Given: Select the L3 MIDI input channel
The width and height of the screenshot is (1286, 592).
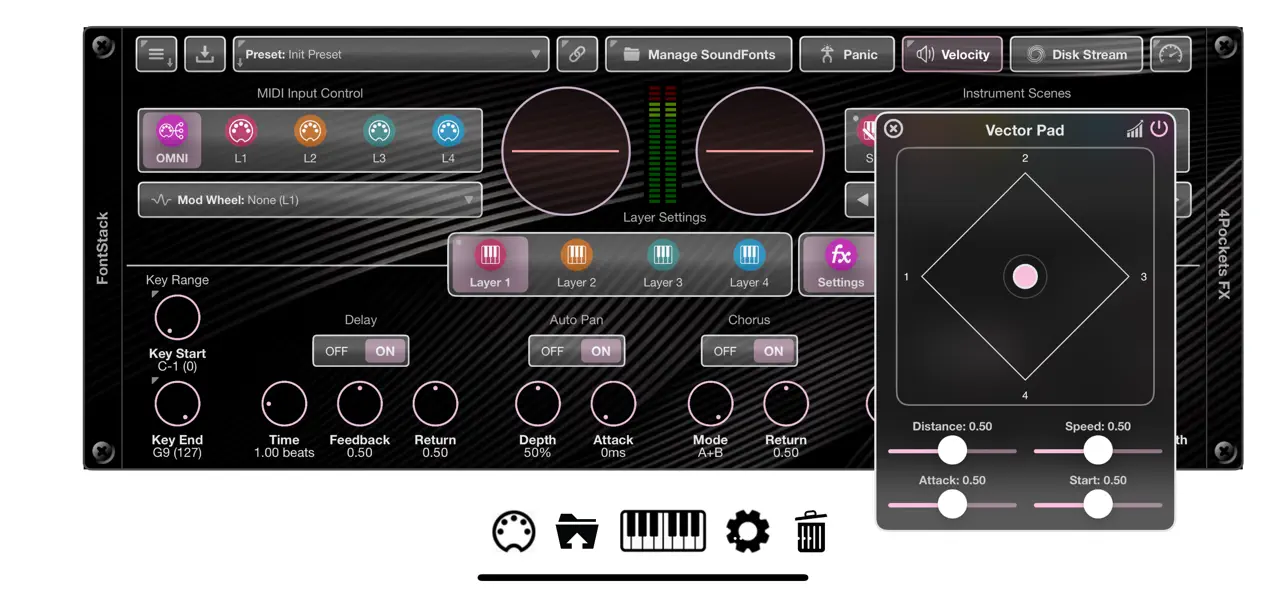Looking at the screenshot, I should (x=379, y=140).
